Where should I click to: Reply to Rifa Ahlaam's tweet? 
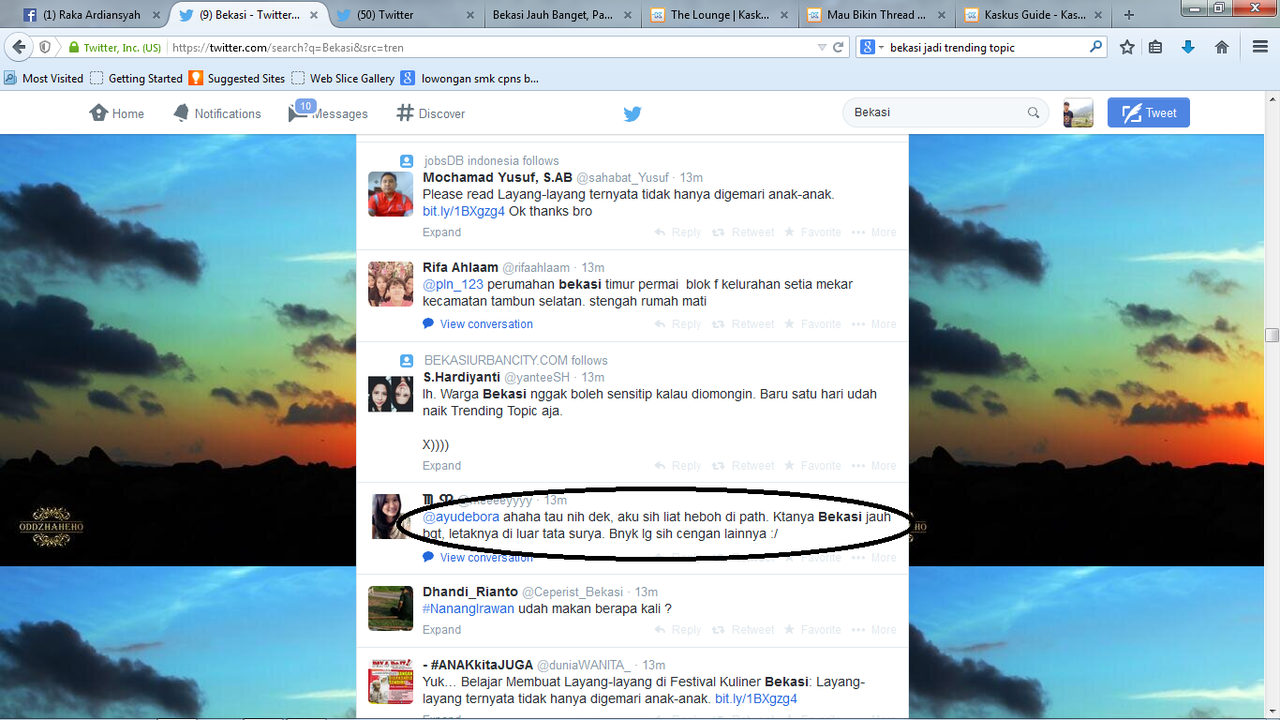[x=678, y=324]
